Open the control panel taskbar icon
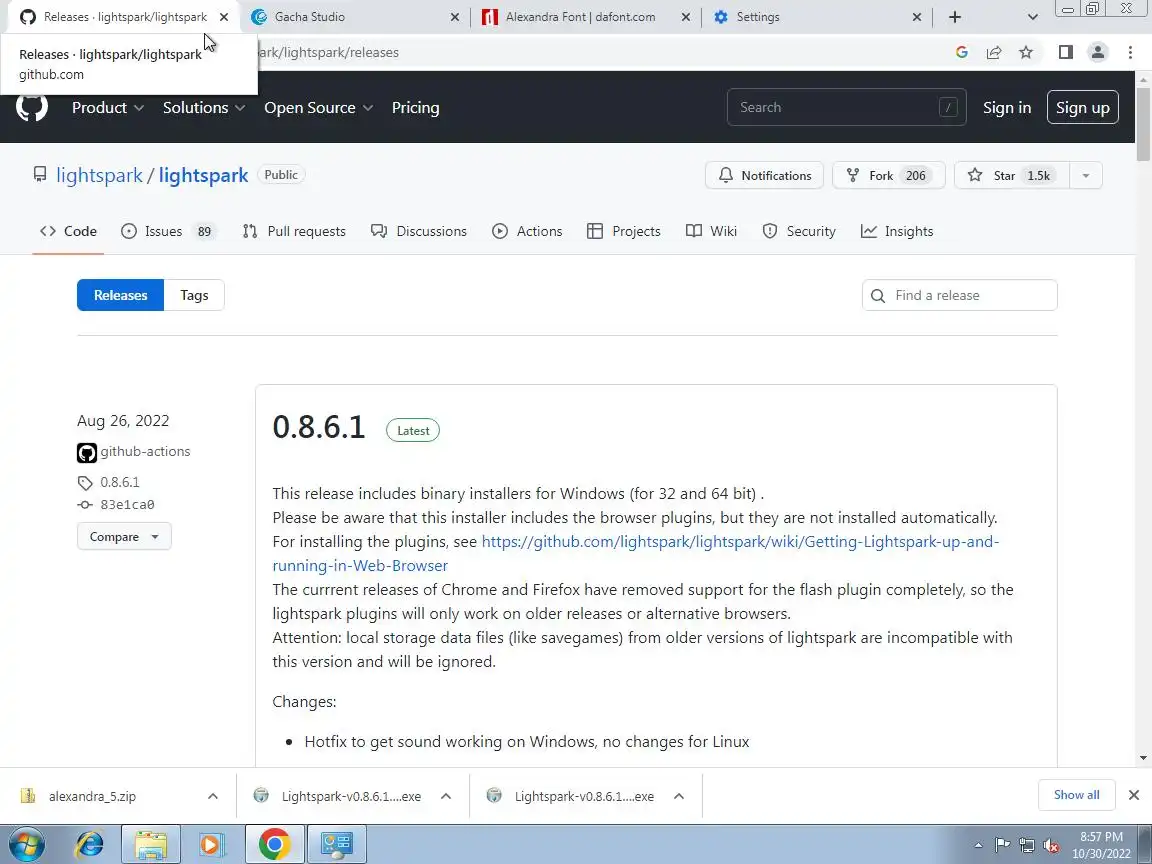This screenshot has height=864, width=1152. [x=336, y=844]
